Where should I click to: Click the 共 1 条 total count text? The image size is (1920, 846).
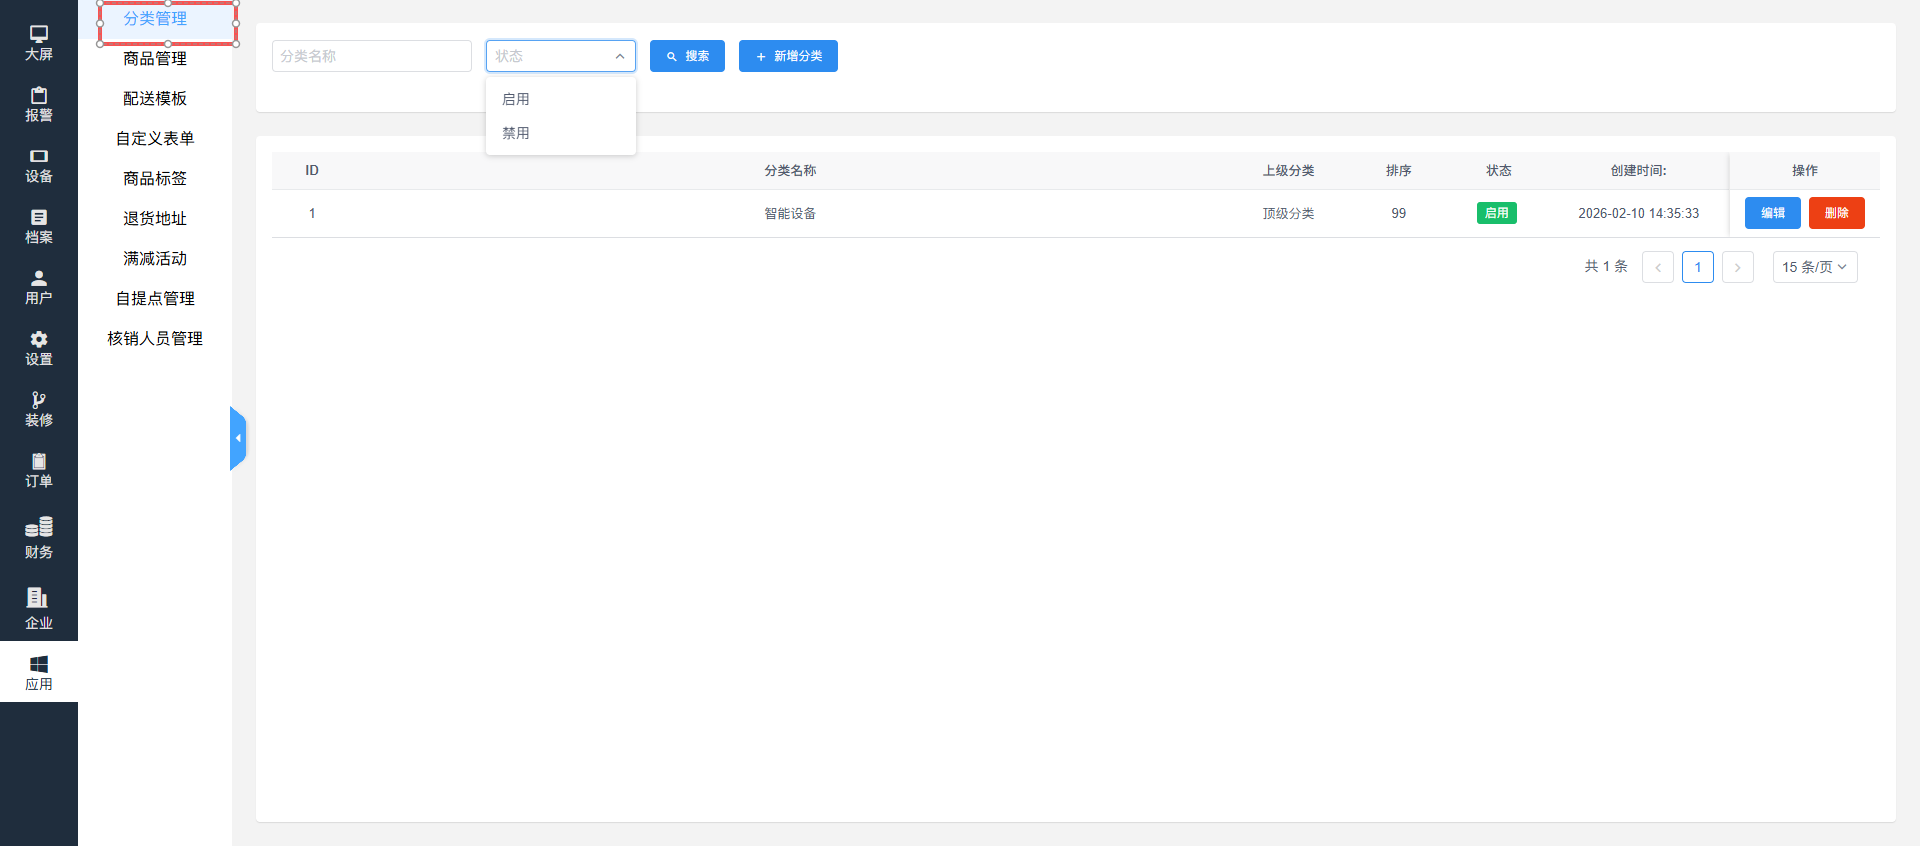click(x=1606, y=267)
